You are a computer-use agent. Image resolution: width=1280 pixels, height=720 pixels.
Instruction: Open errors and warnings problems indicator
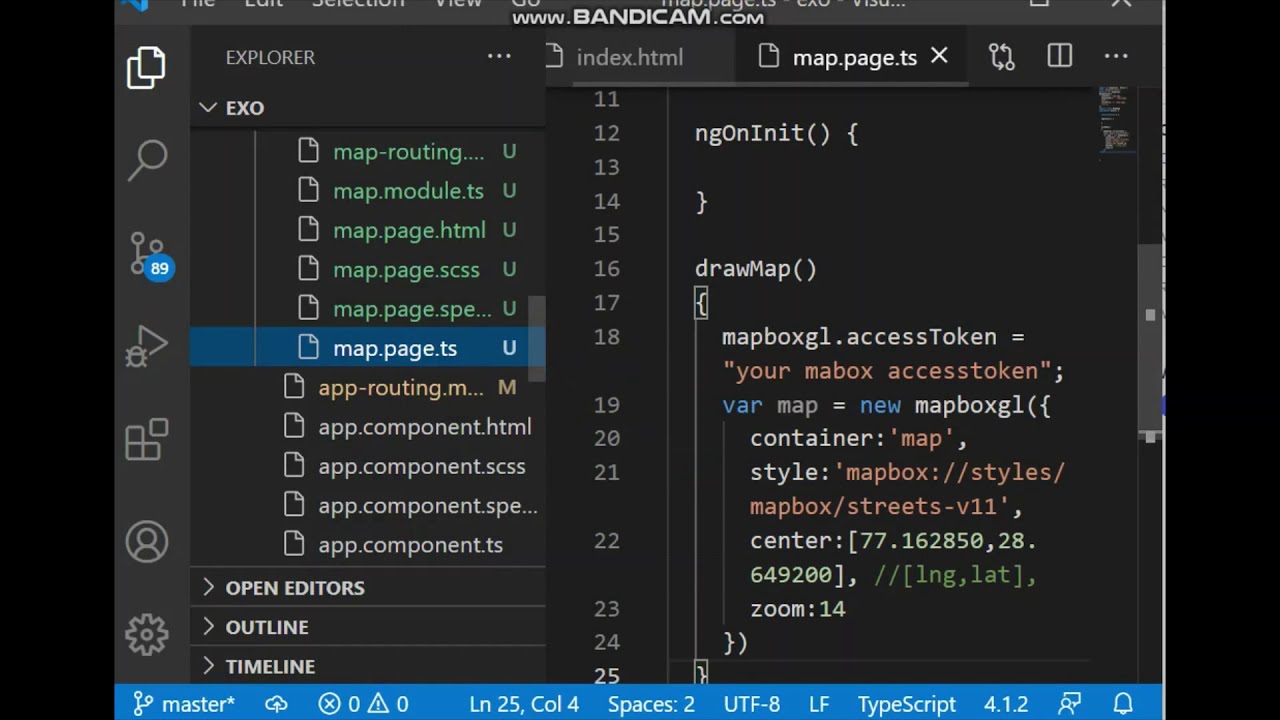363,704
